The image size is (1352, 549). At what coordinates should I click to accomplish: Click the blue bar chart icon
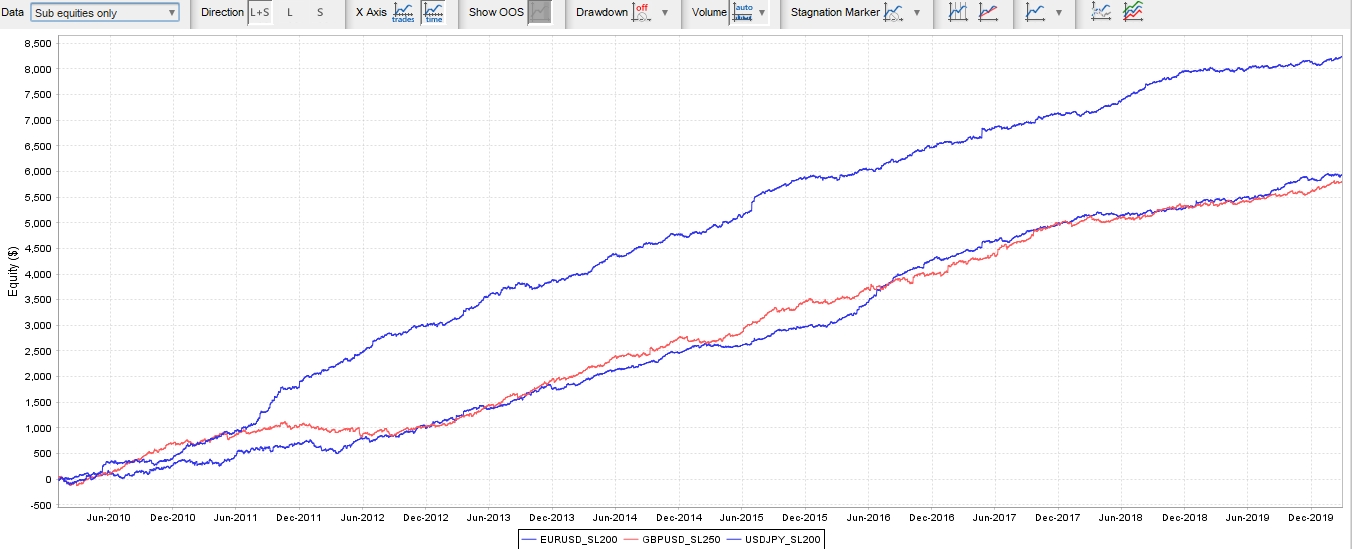coord(958,13)
